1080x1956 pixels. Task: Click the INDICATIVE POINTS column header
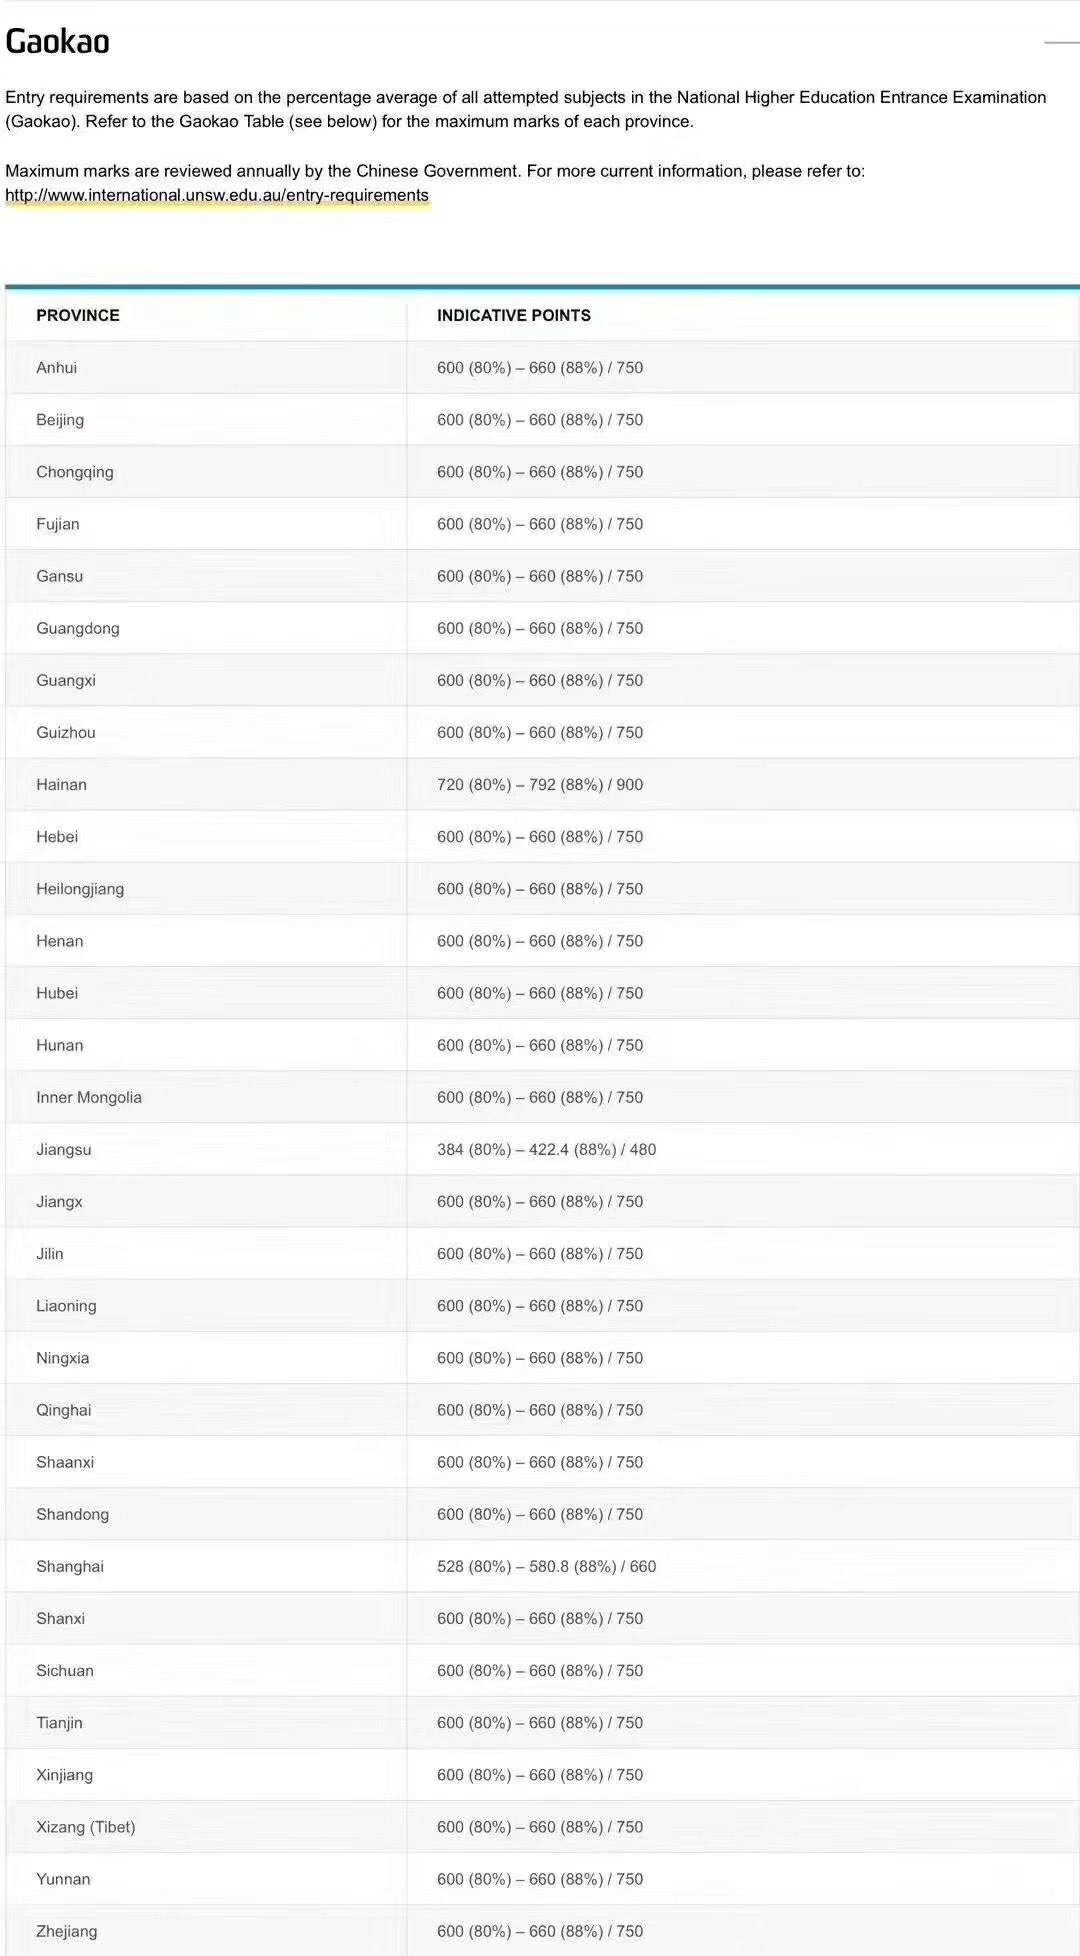[x=514, y=315]
